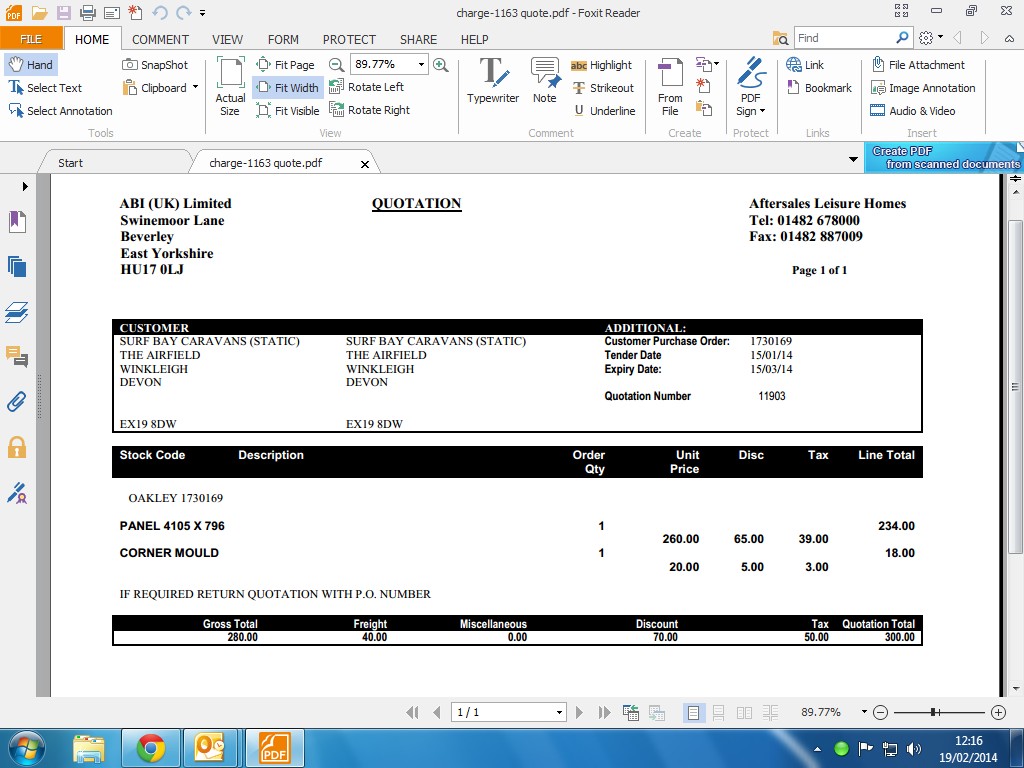Open the Bookmarks side panel
The height and width of the screenshot is (768, 1024).
click(x=17, y=222)
